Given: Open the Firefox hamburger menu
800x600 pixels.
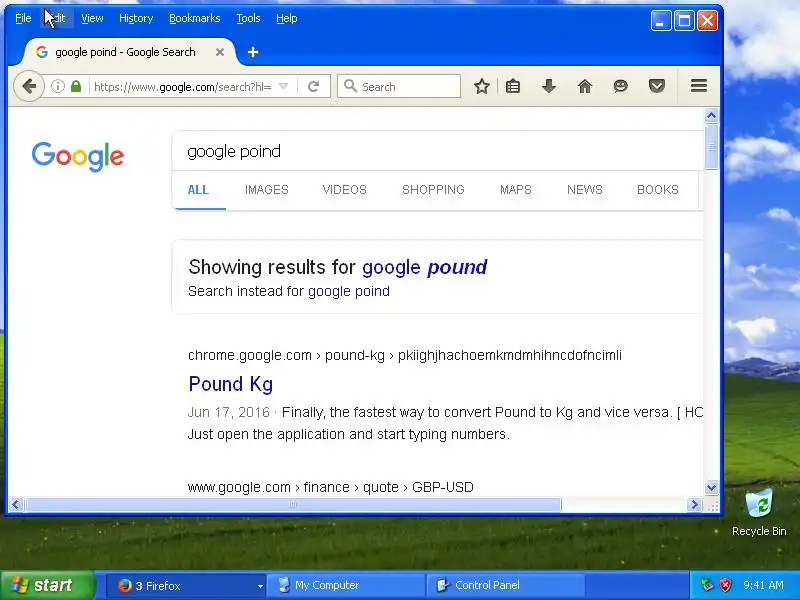Looking at the screenshot, I should coord(699,86).
